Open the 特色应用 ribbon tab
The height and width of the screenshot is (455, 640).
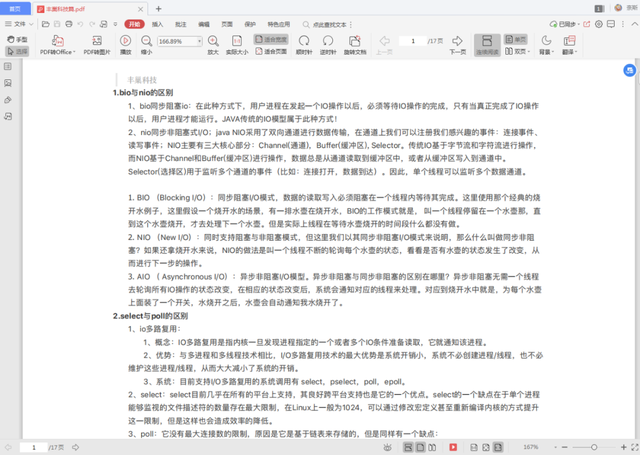click(x=279, y=24)
